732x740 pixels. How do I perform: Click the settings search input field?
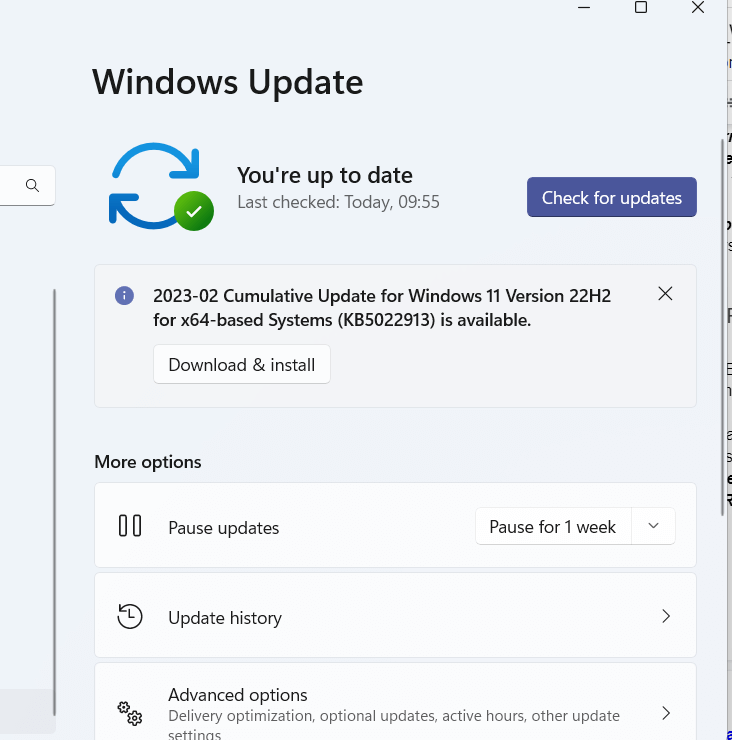point(27,185)
